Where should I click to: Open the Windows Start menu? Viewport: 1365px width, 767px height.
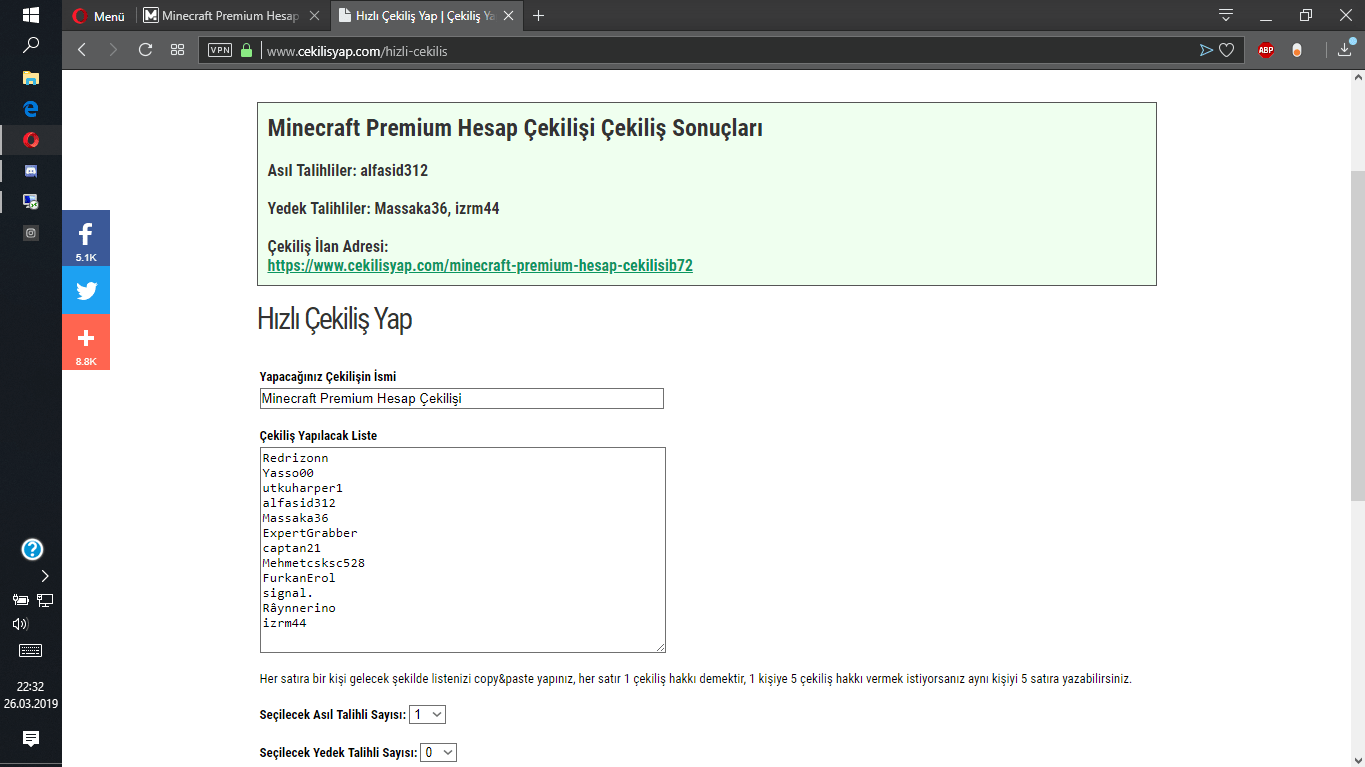point(30,16)
